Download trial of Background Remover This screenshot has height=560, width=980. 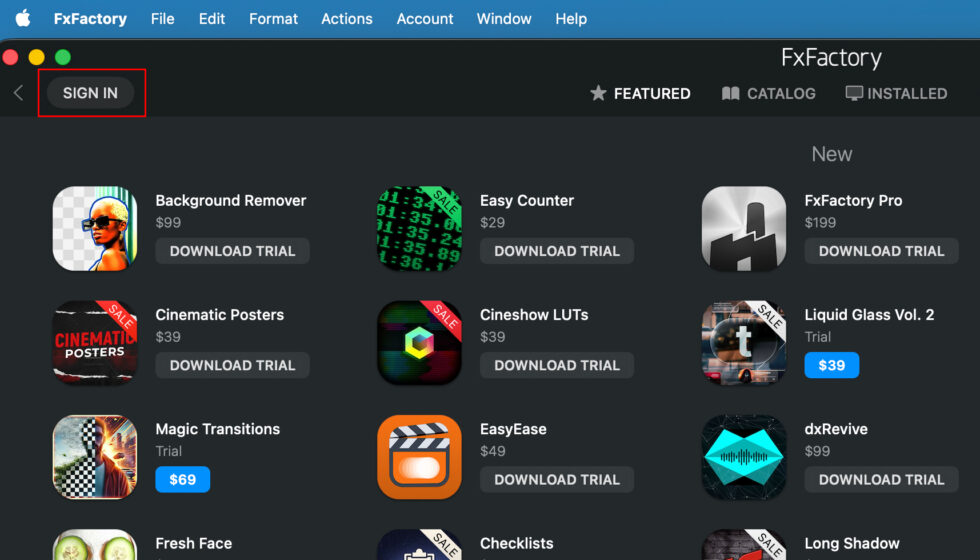[232, 251]
